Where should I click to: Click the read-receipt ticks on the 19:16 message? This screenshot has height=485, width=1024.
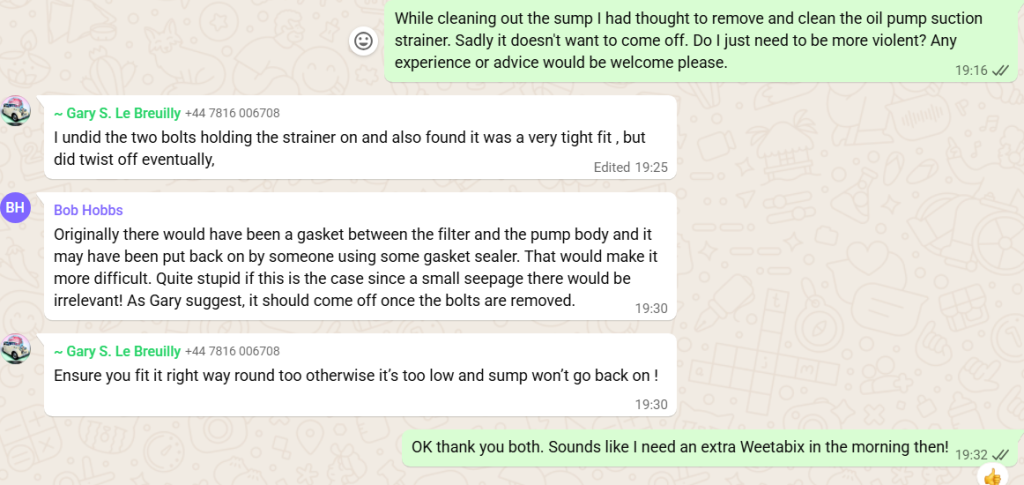tap(1002, 70)
